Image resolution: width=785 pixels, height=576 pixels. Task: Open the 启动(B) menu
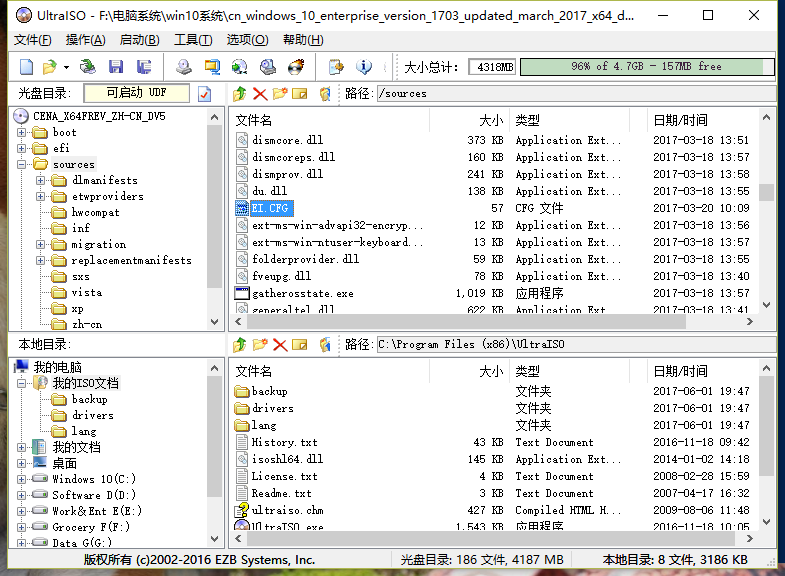point(140,40)
